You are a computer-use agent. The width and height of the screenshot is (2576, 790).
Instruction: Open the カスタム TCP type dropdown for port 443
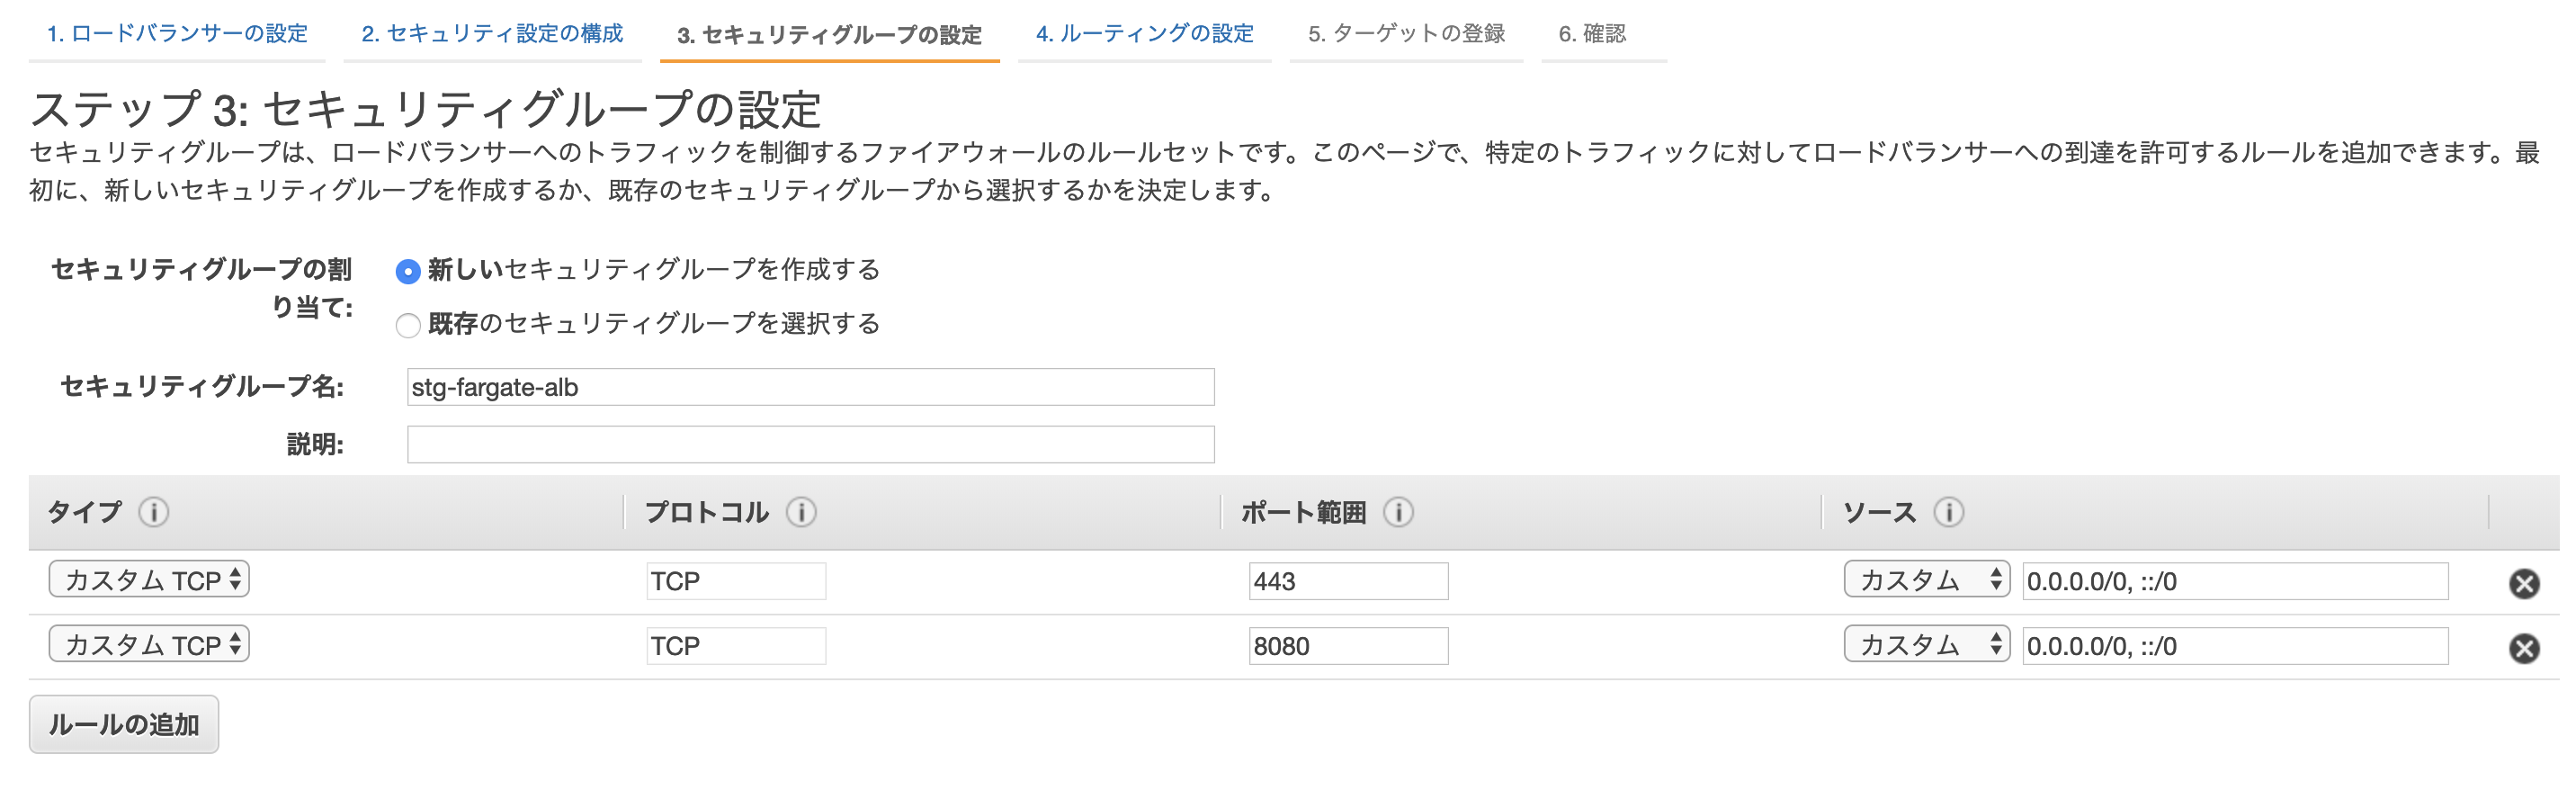coord(149,580)
